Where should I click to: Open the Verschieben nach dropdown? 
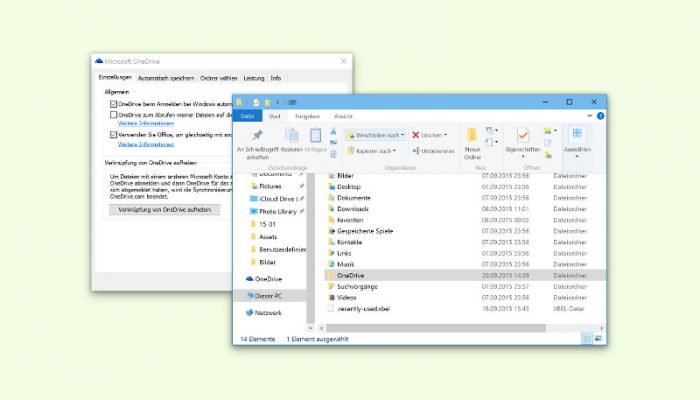coord(375,135)
